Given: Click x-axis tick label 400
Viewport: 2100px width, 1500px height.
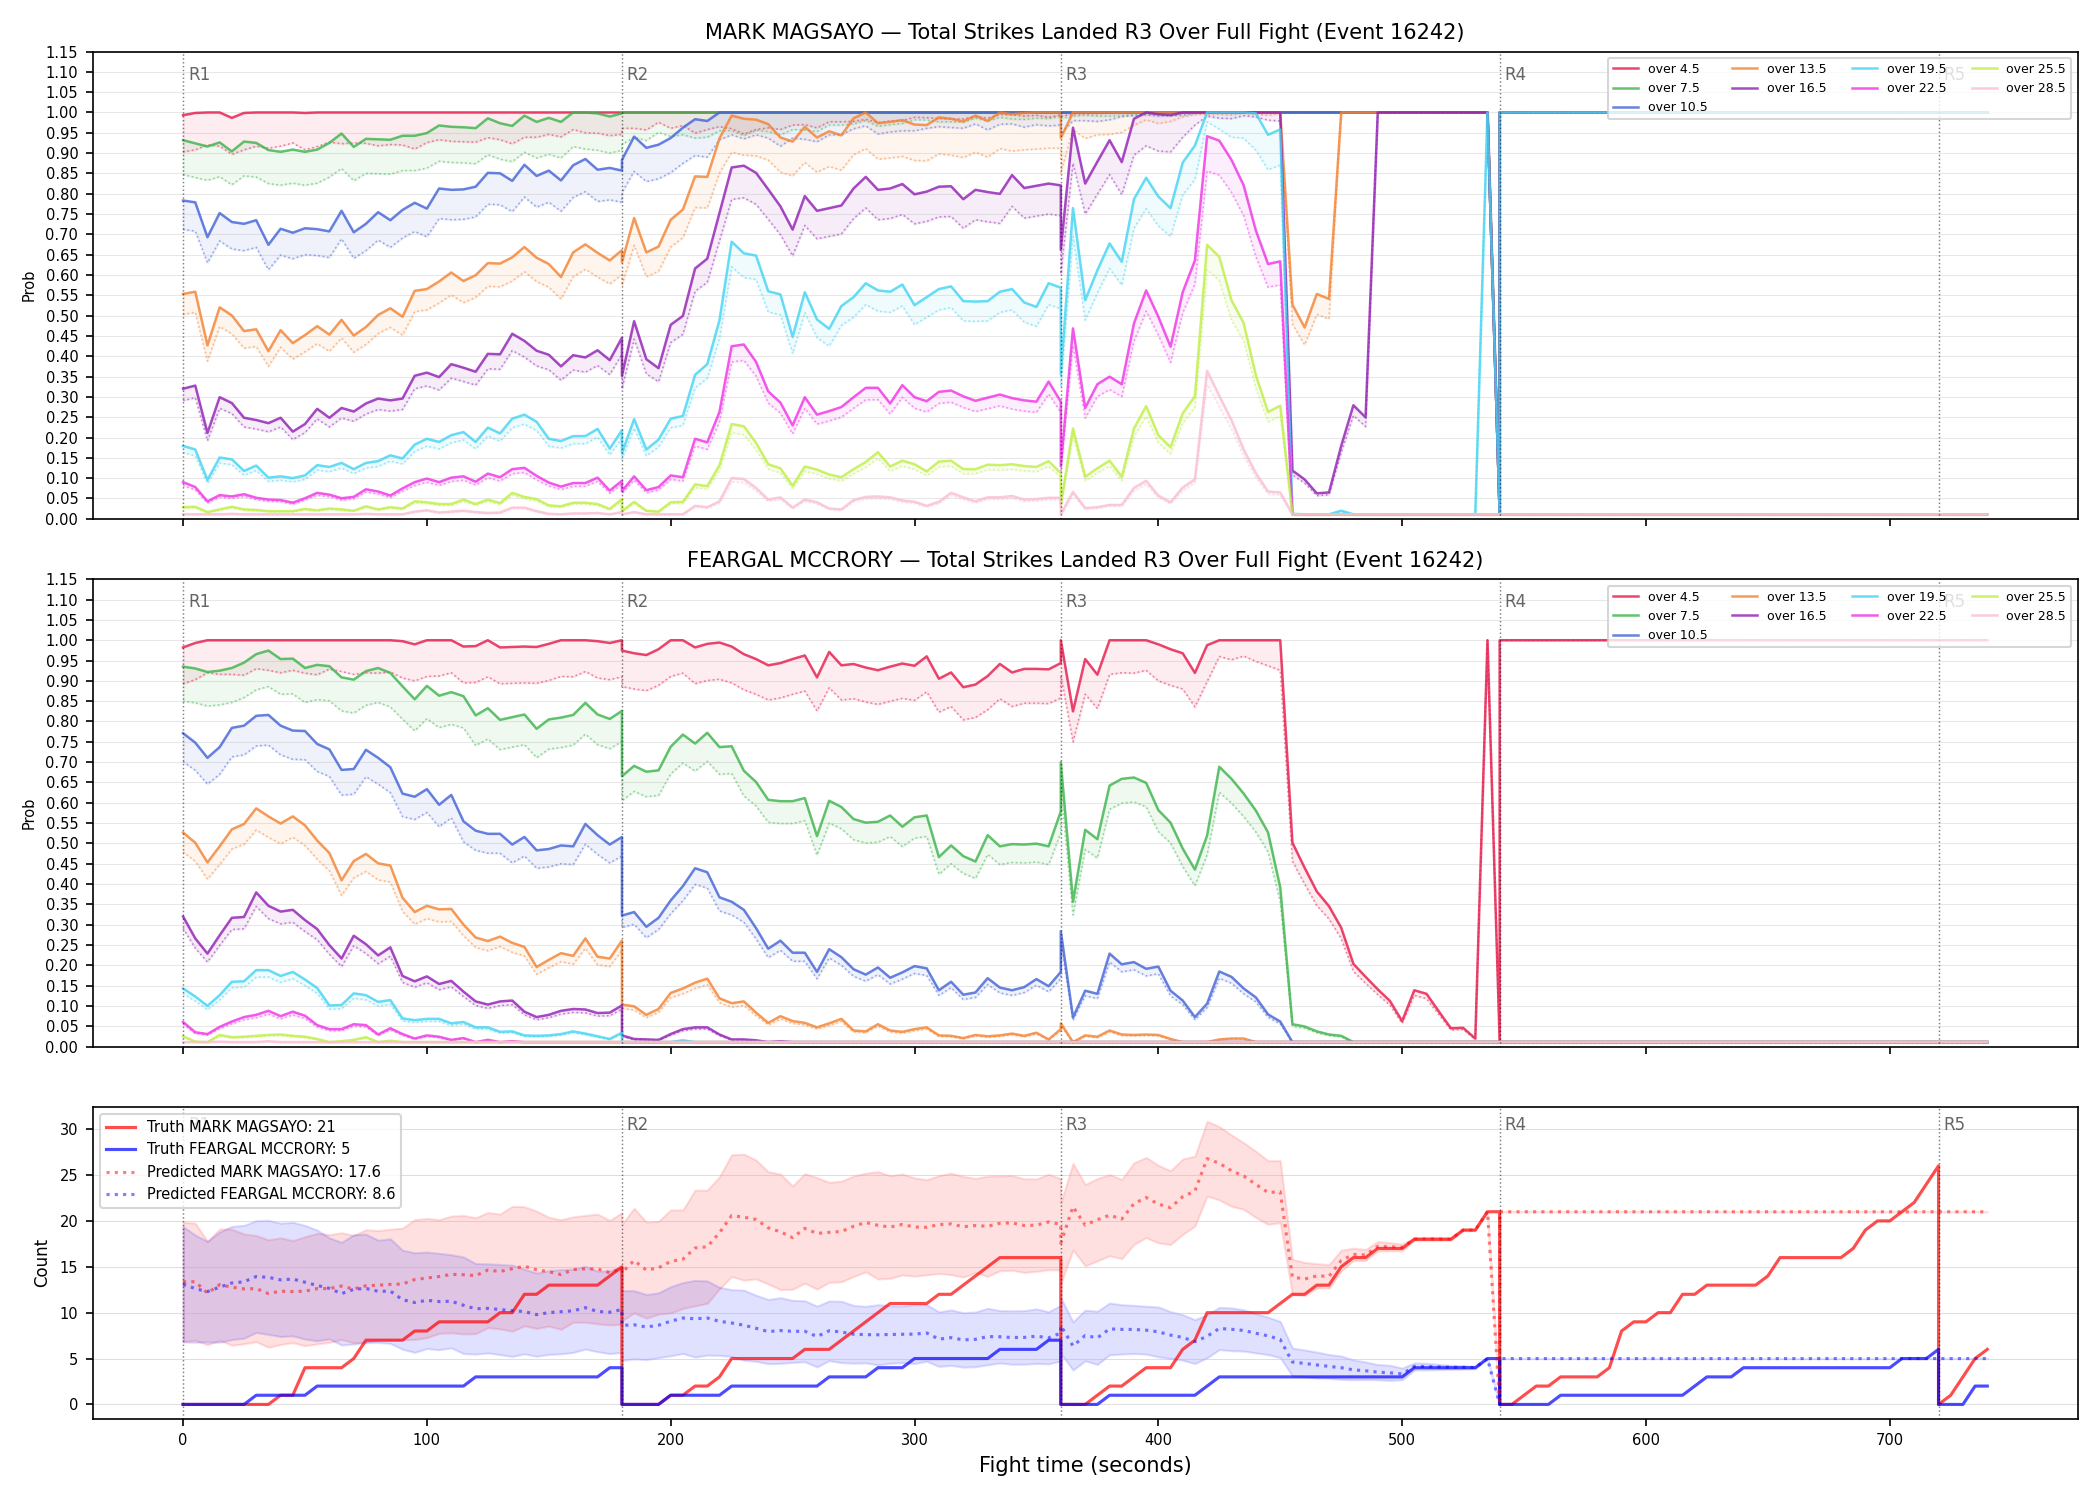Looking at the screenshot, I should point(1158,1440).
